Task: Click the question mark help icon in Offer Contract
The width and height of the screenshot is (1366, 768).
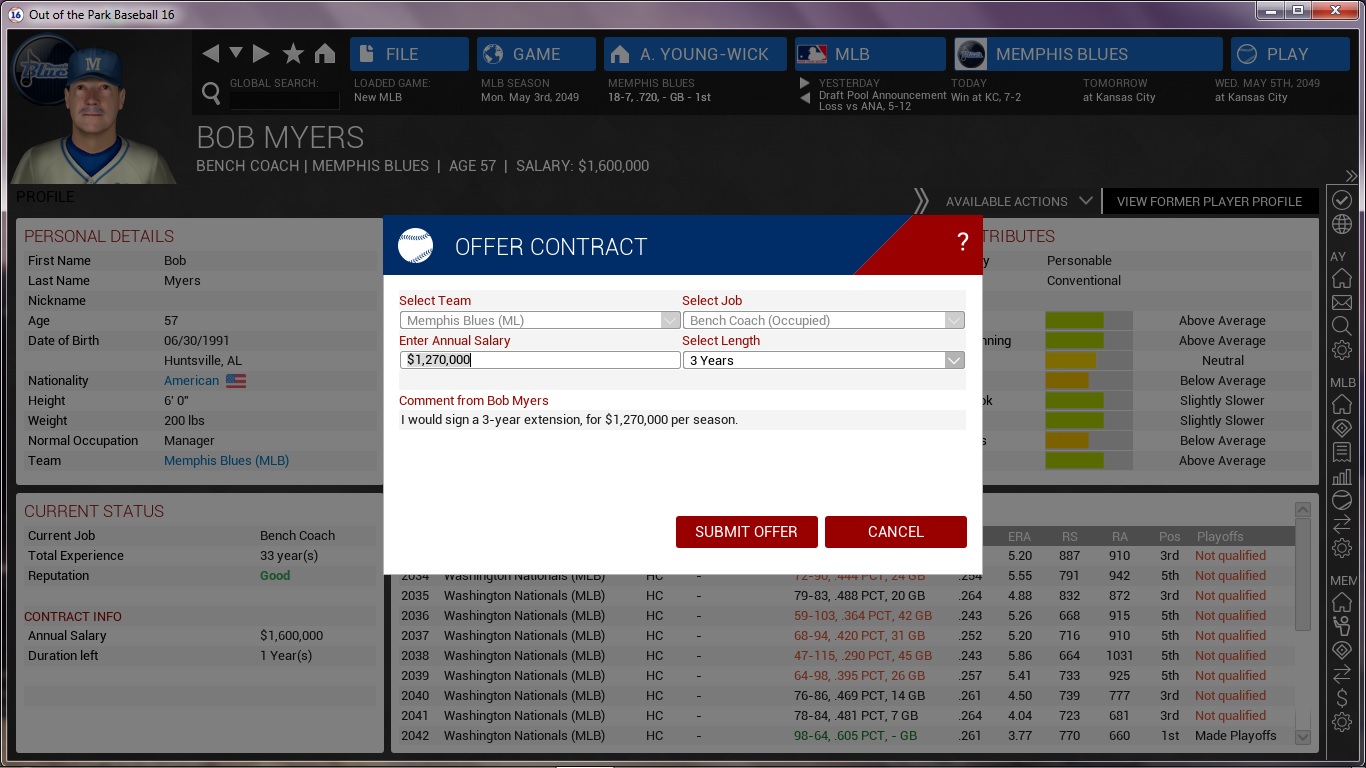Action: [962, 241]
